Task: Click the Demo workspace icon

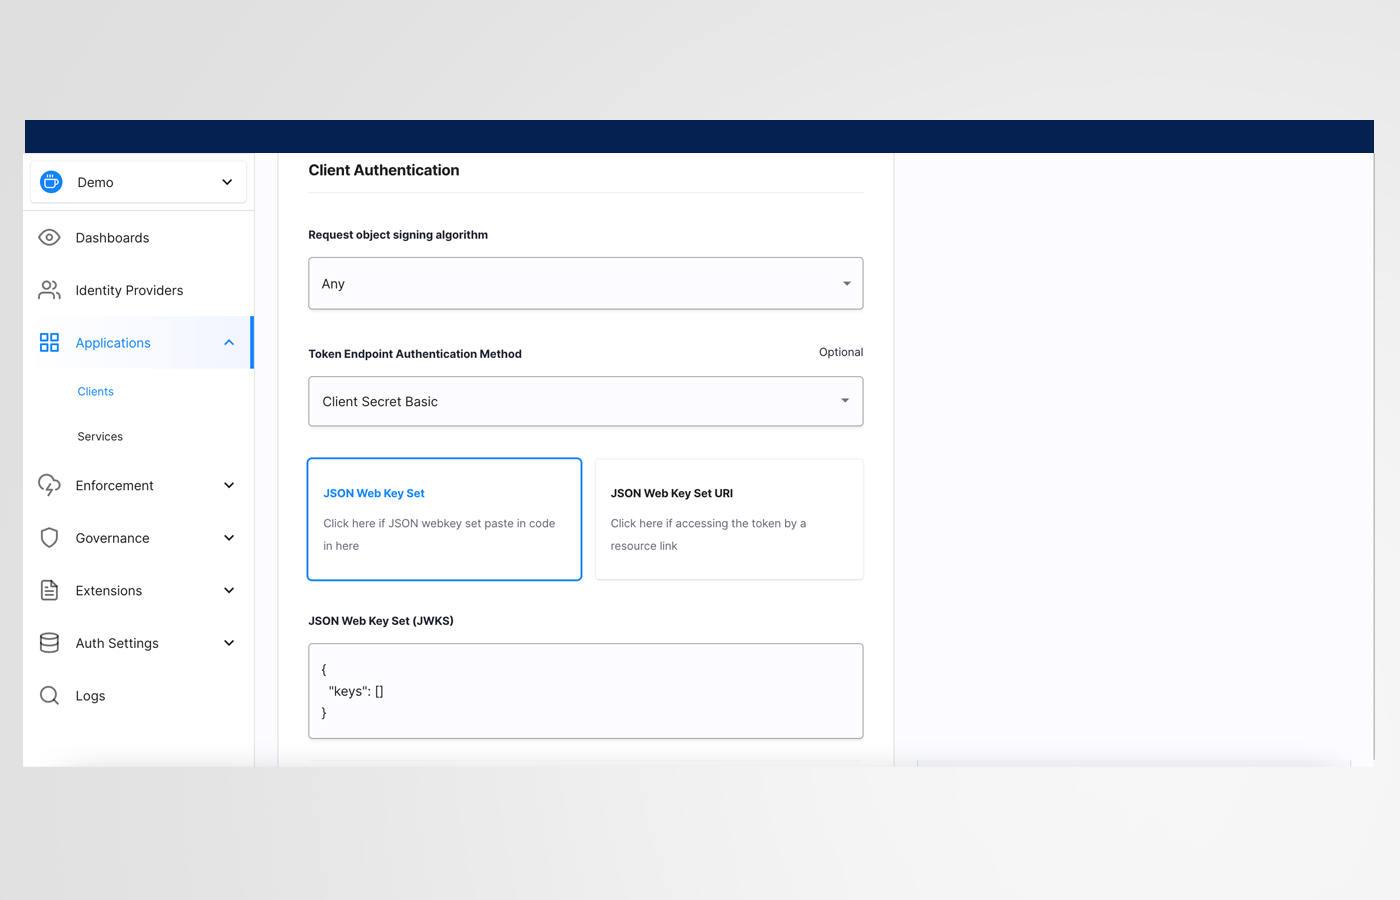Action: (50, 181)
